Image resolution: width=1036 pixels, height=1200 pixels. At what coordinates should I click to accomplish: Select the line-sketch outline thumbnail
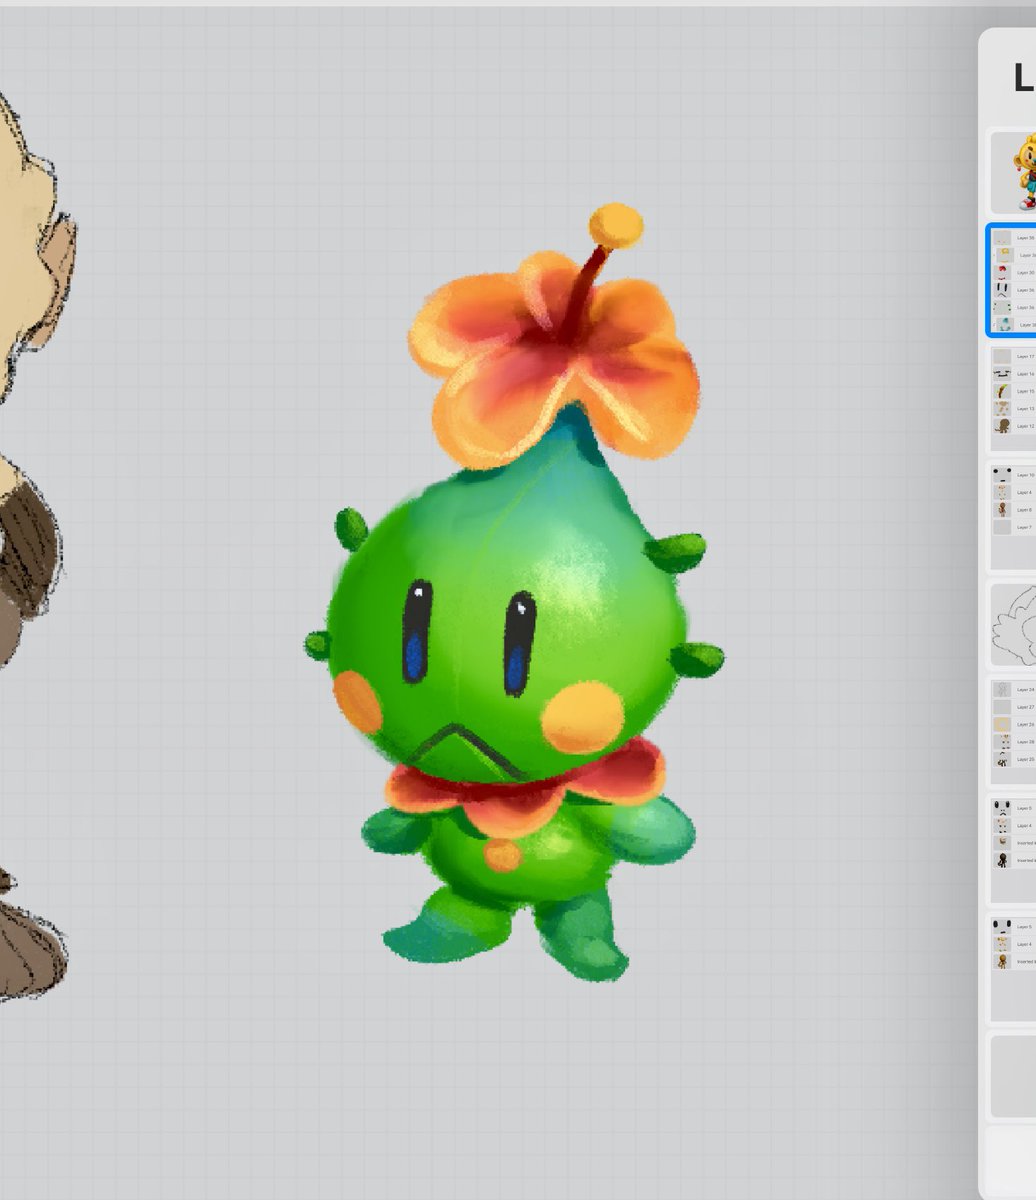(1014, 626)
